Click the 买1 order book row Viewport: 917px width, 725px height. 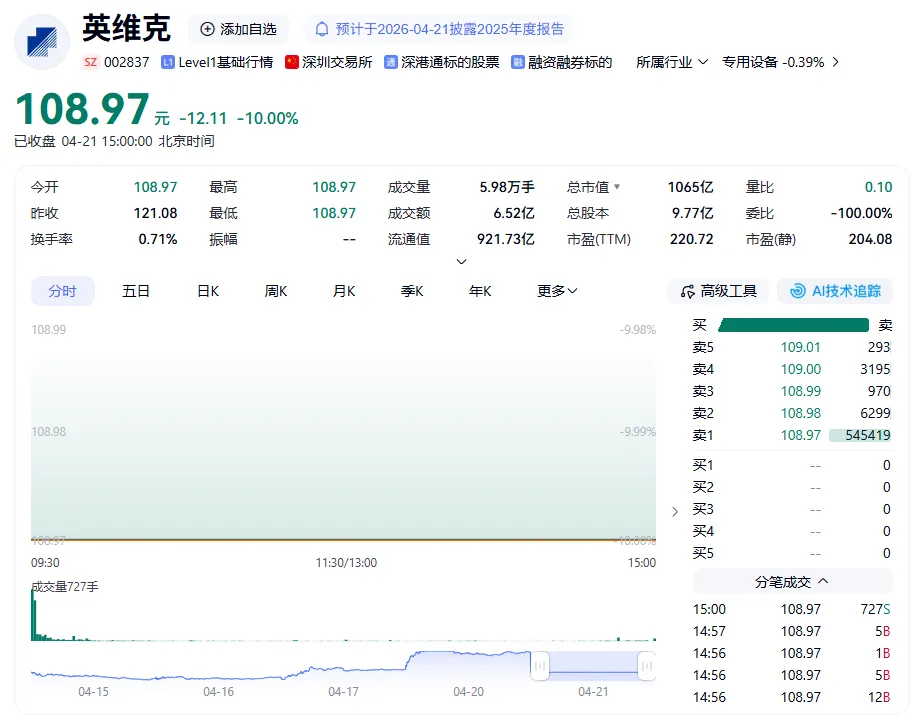pyautogui.click(x=791, y=465)
